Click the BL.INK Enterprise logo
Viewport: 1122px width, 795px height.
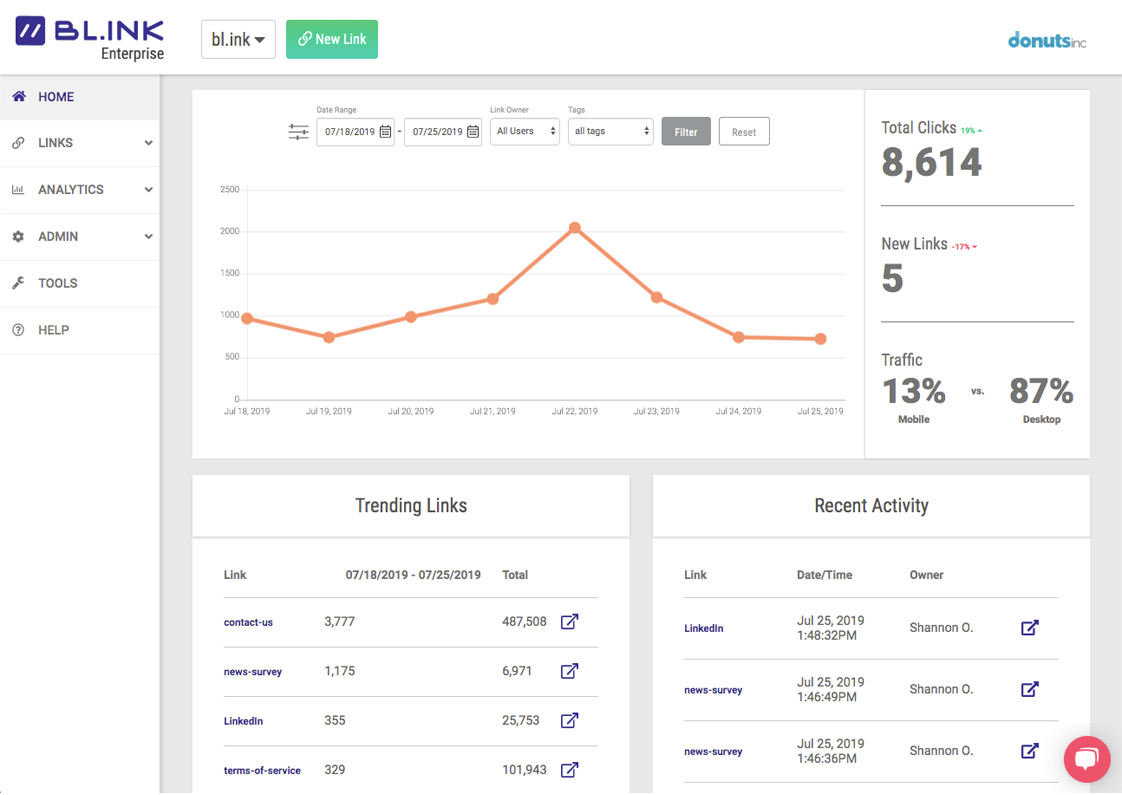pos(90,38)
